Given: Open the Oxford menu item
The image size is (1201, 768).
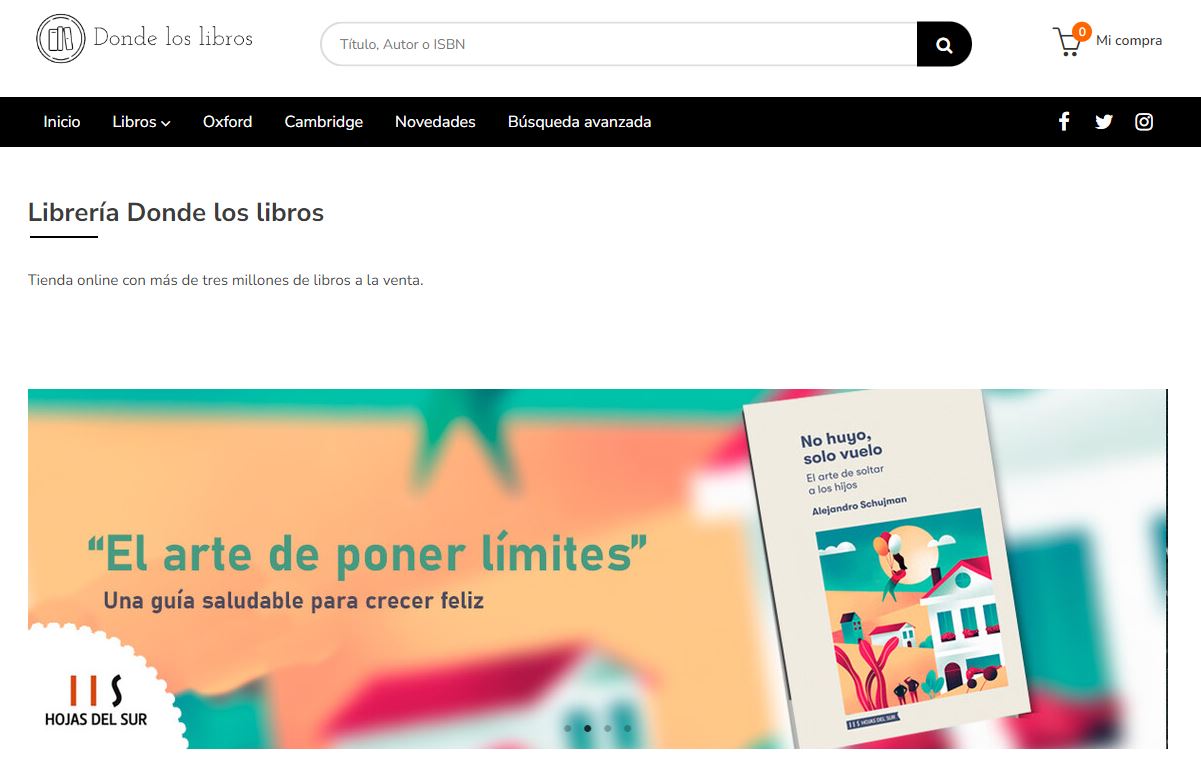Looking at the screenshot, I should click(x=227, y=122).
